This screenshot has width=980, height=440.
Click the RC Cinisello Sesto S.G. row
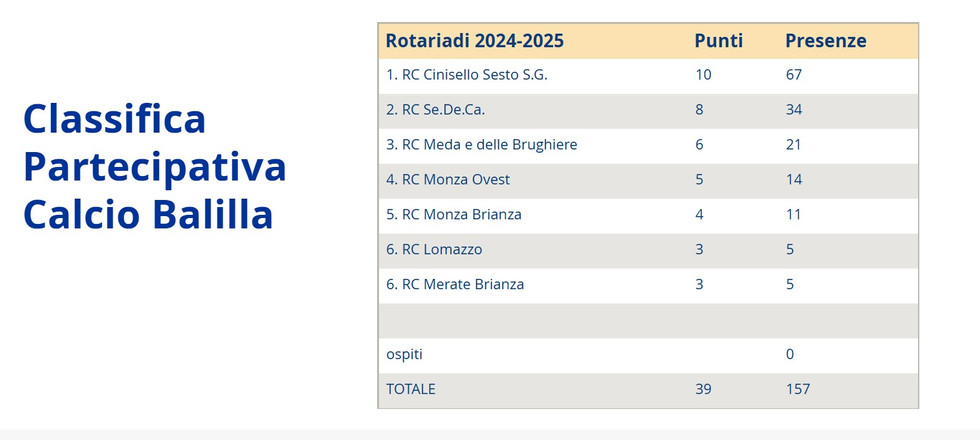coord(467,75)
